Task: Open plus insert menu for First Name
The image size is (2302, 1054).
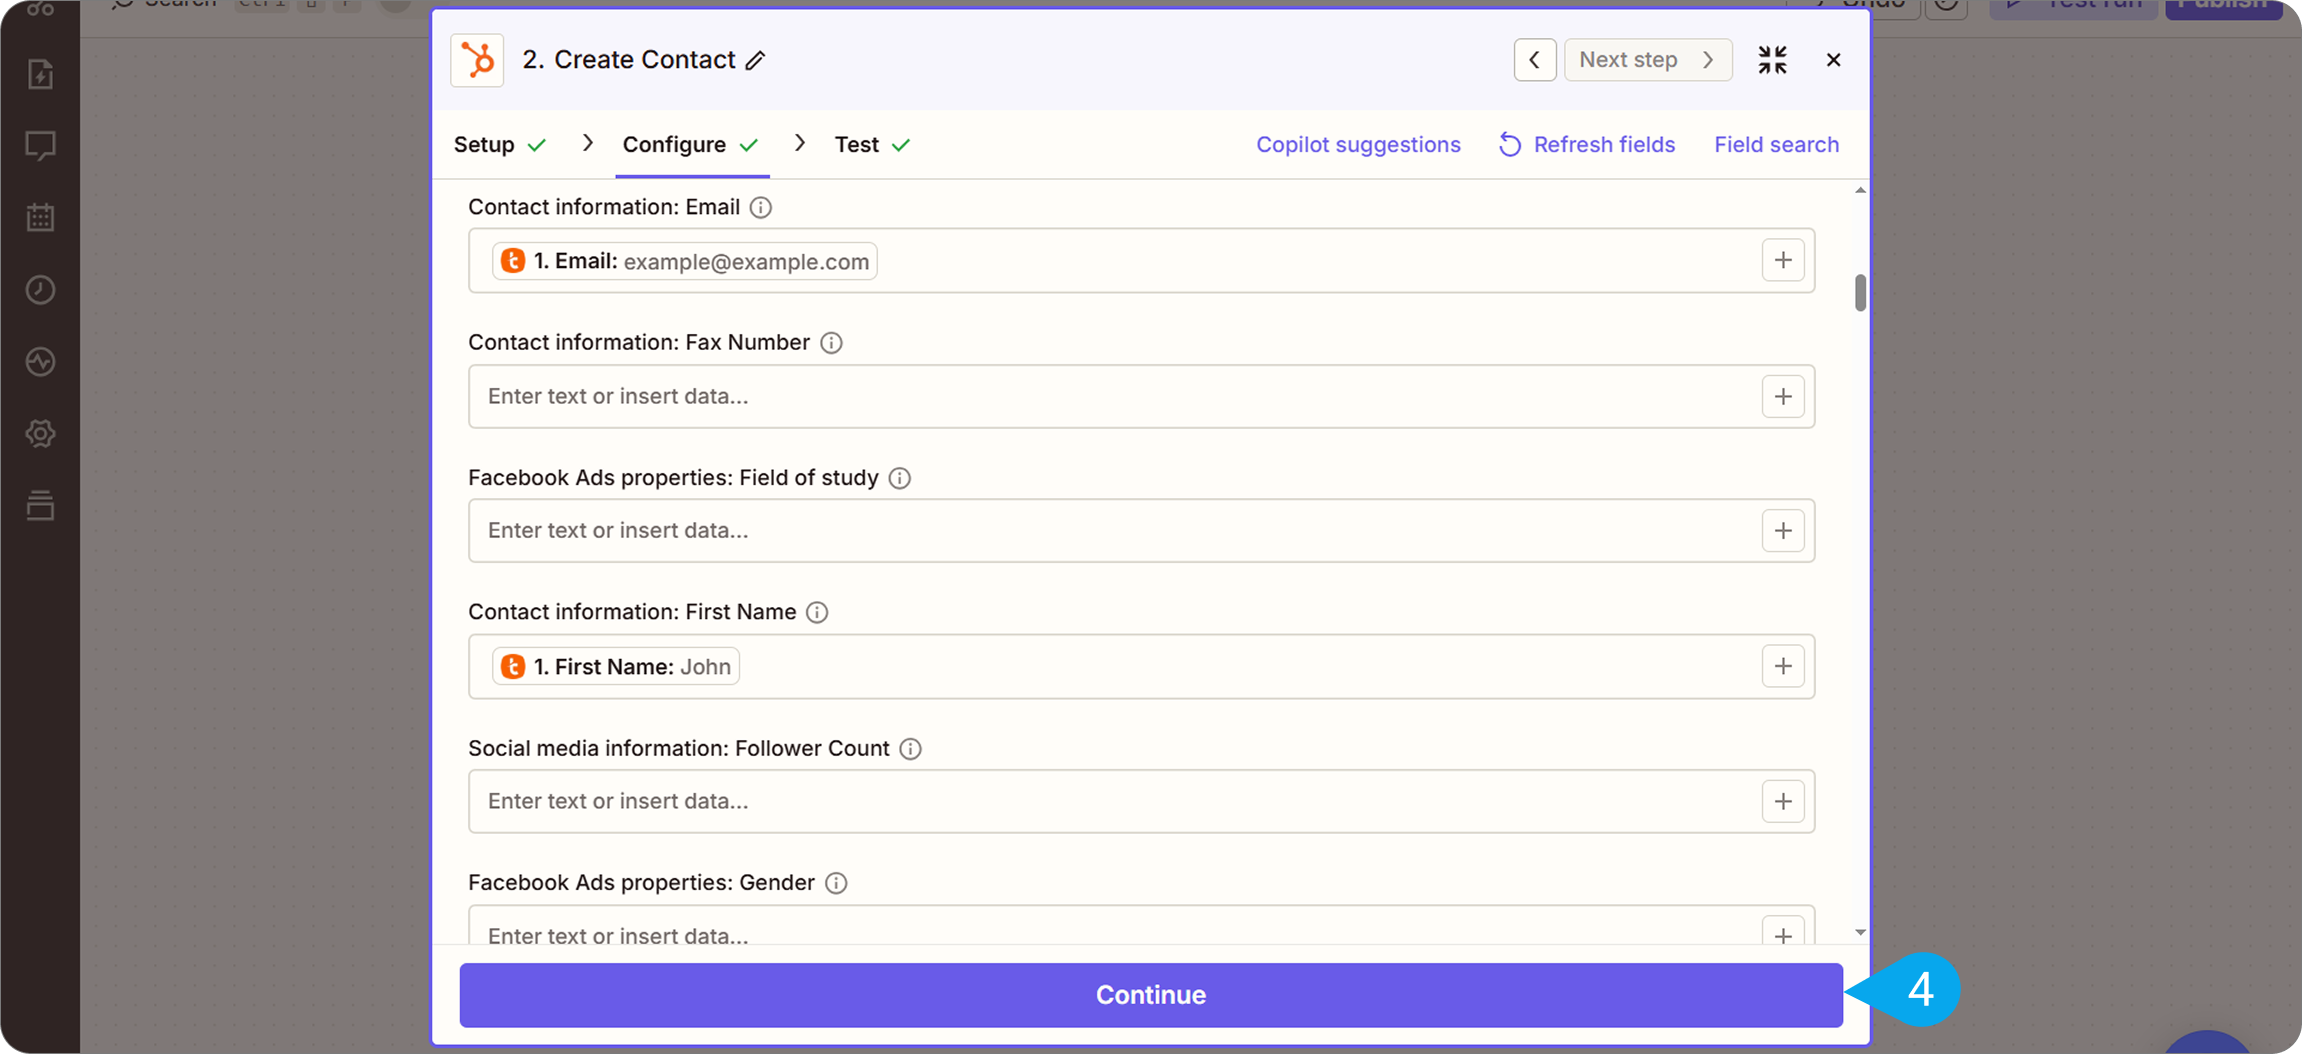Action: click(x=1783, y=666)
